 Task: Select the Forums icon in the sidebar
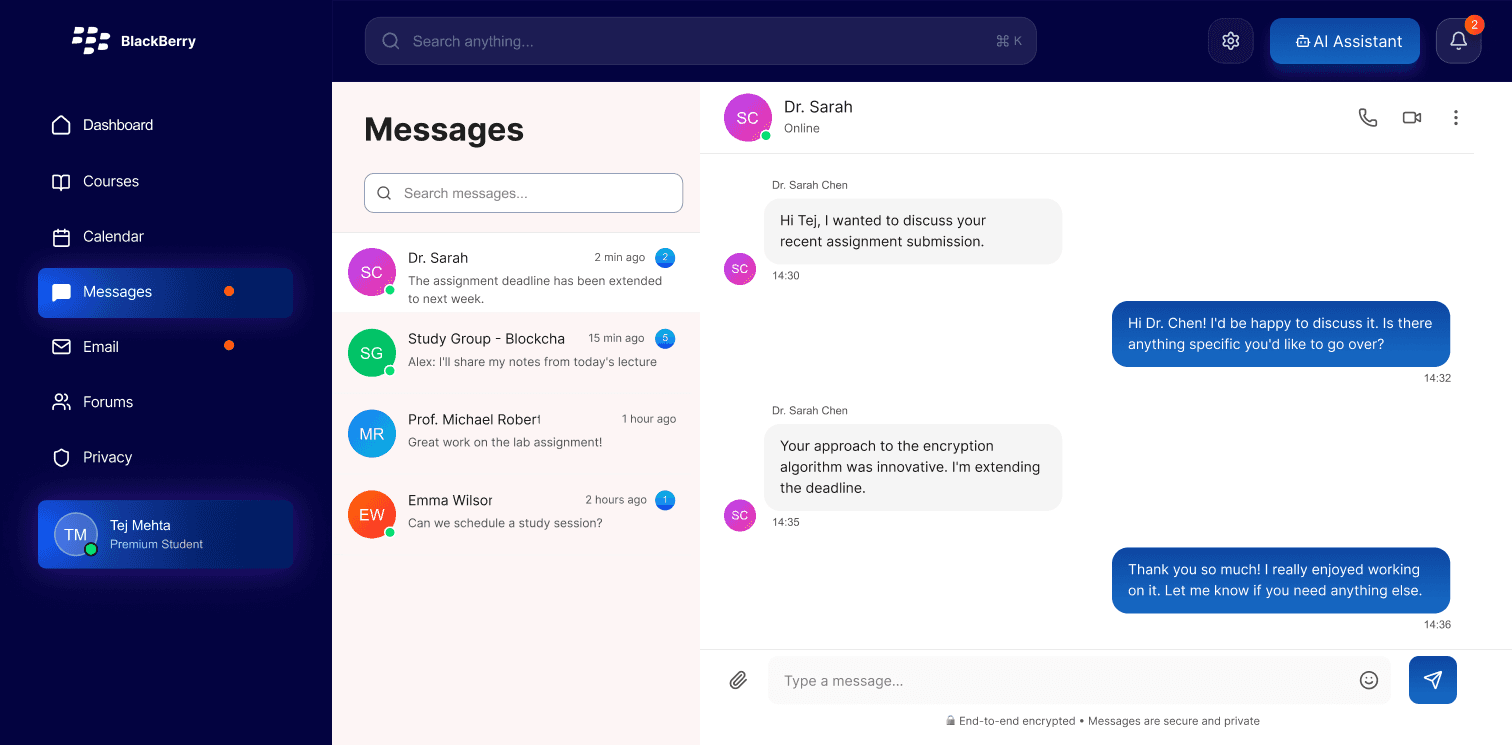pyautogui.click(x=62, y=402)
